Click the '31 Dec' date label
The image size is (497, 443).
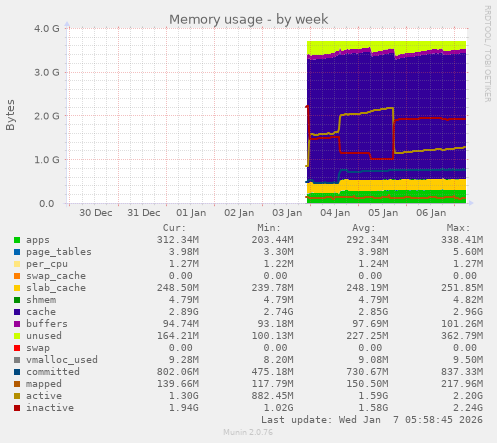point(144,213)
